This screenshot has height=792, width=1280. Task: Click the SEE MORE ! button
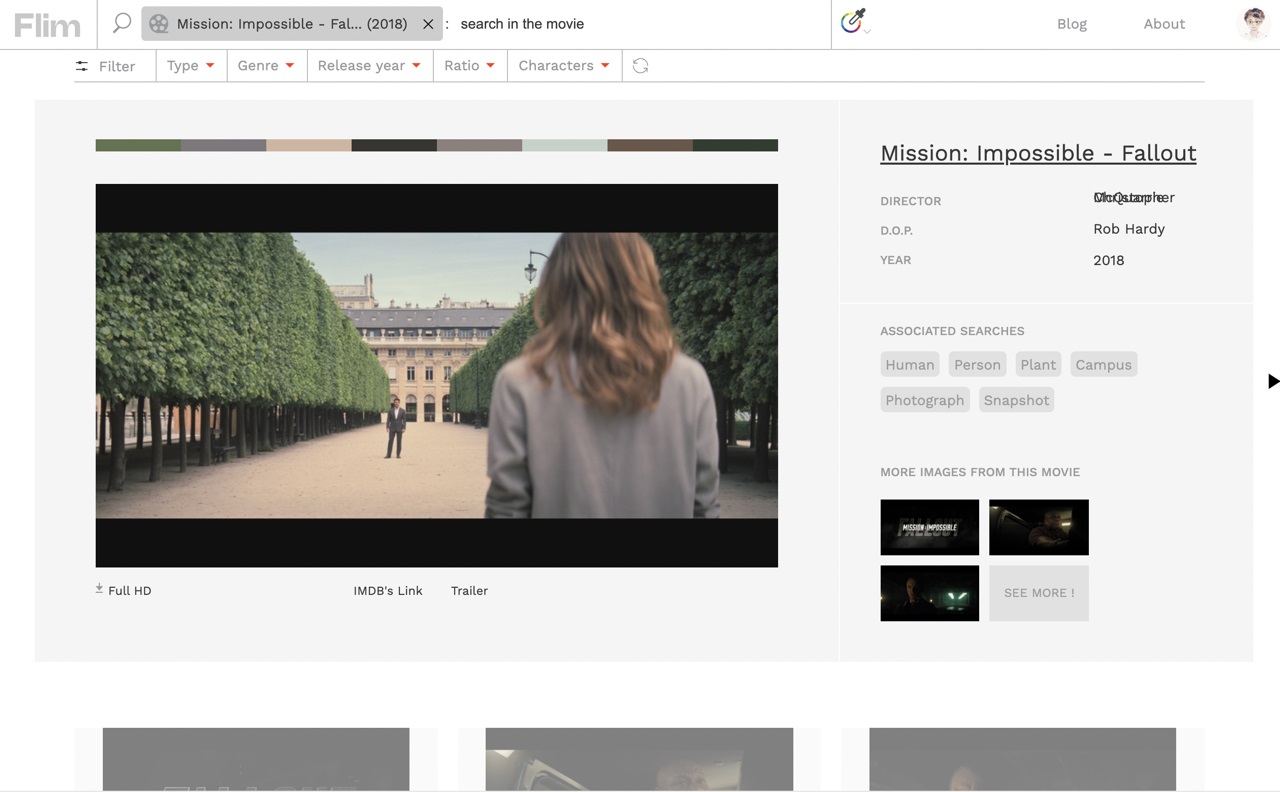point(1039,593)
